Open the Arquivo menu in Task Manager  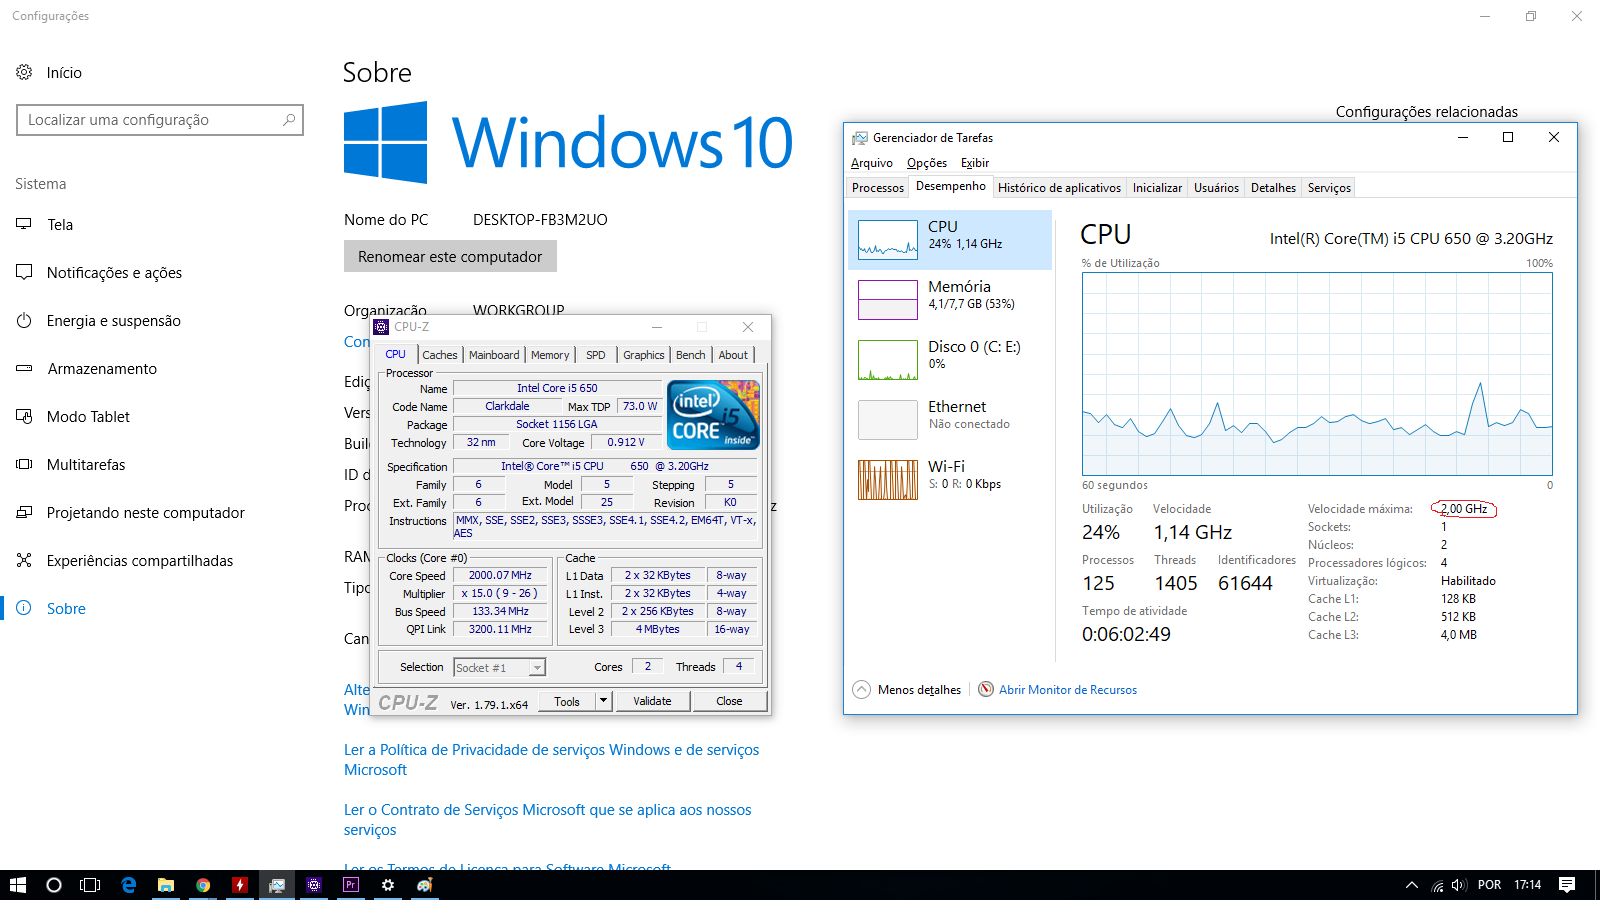(872, 163)
